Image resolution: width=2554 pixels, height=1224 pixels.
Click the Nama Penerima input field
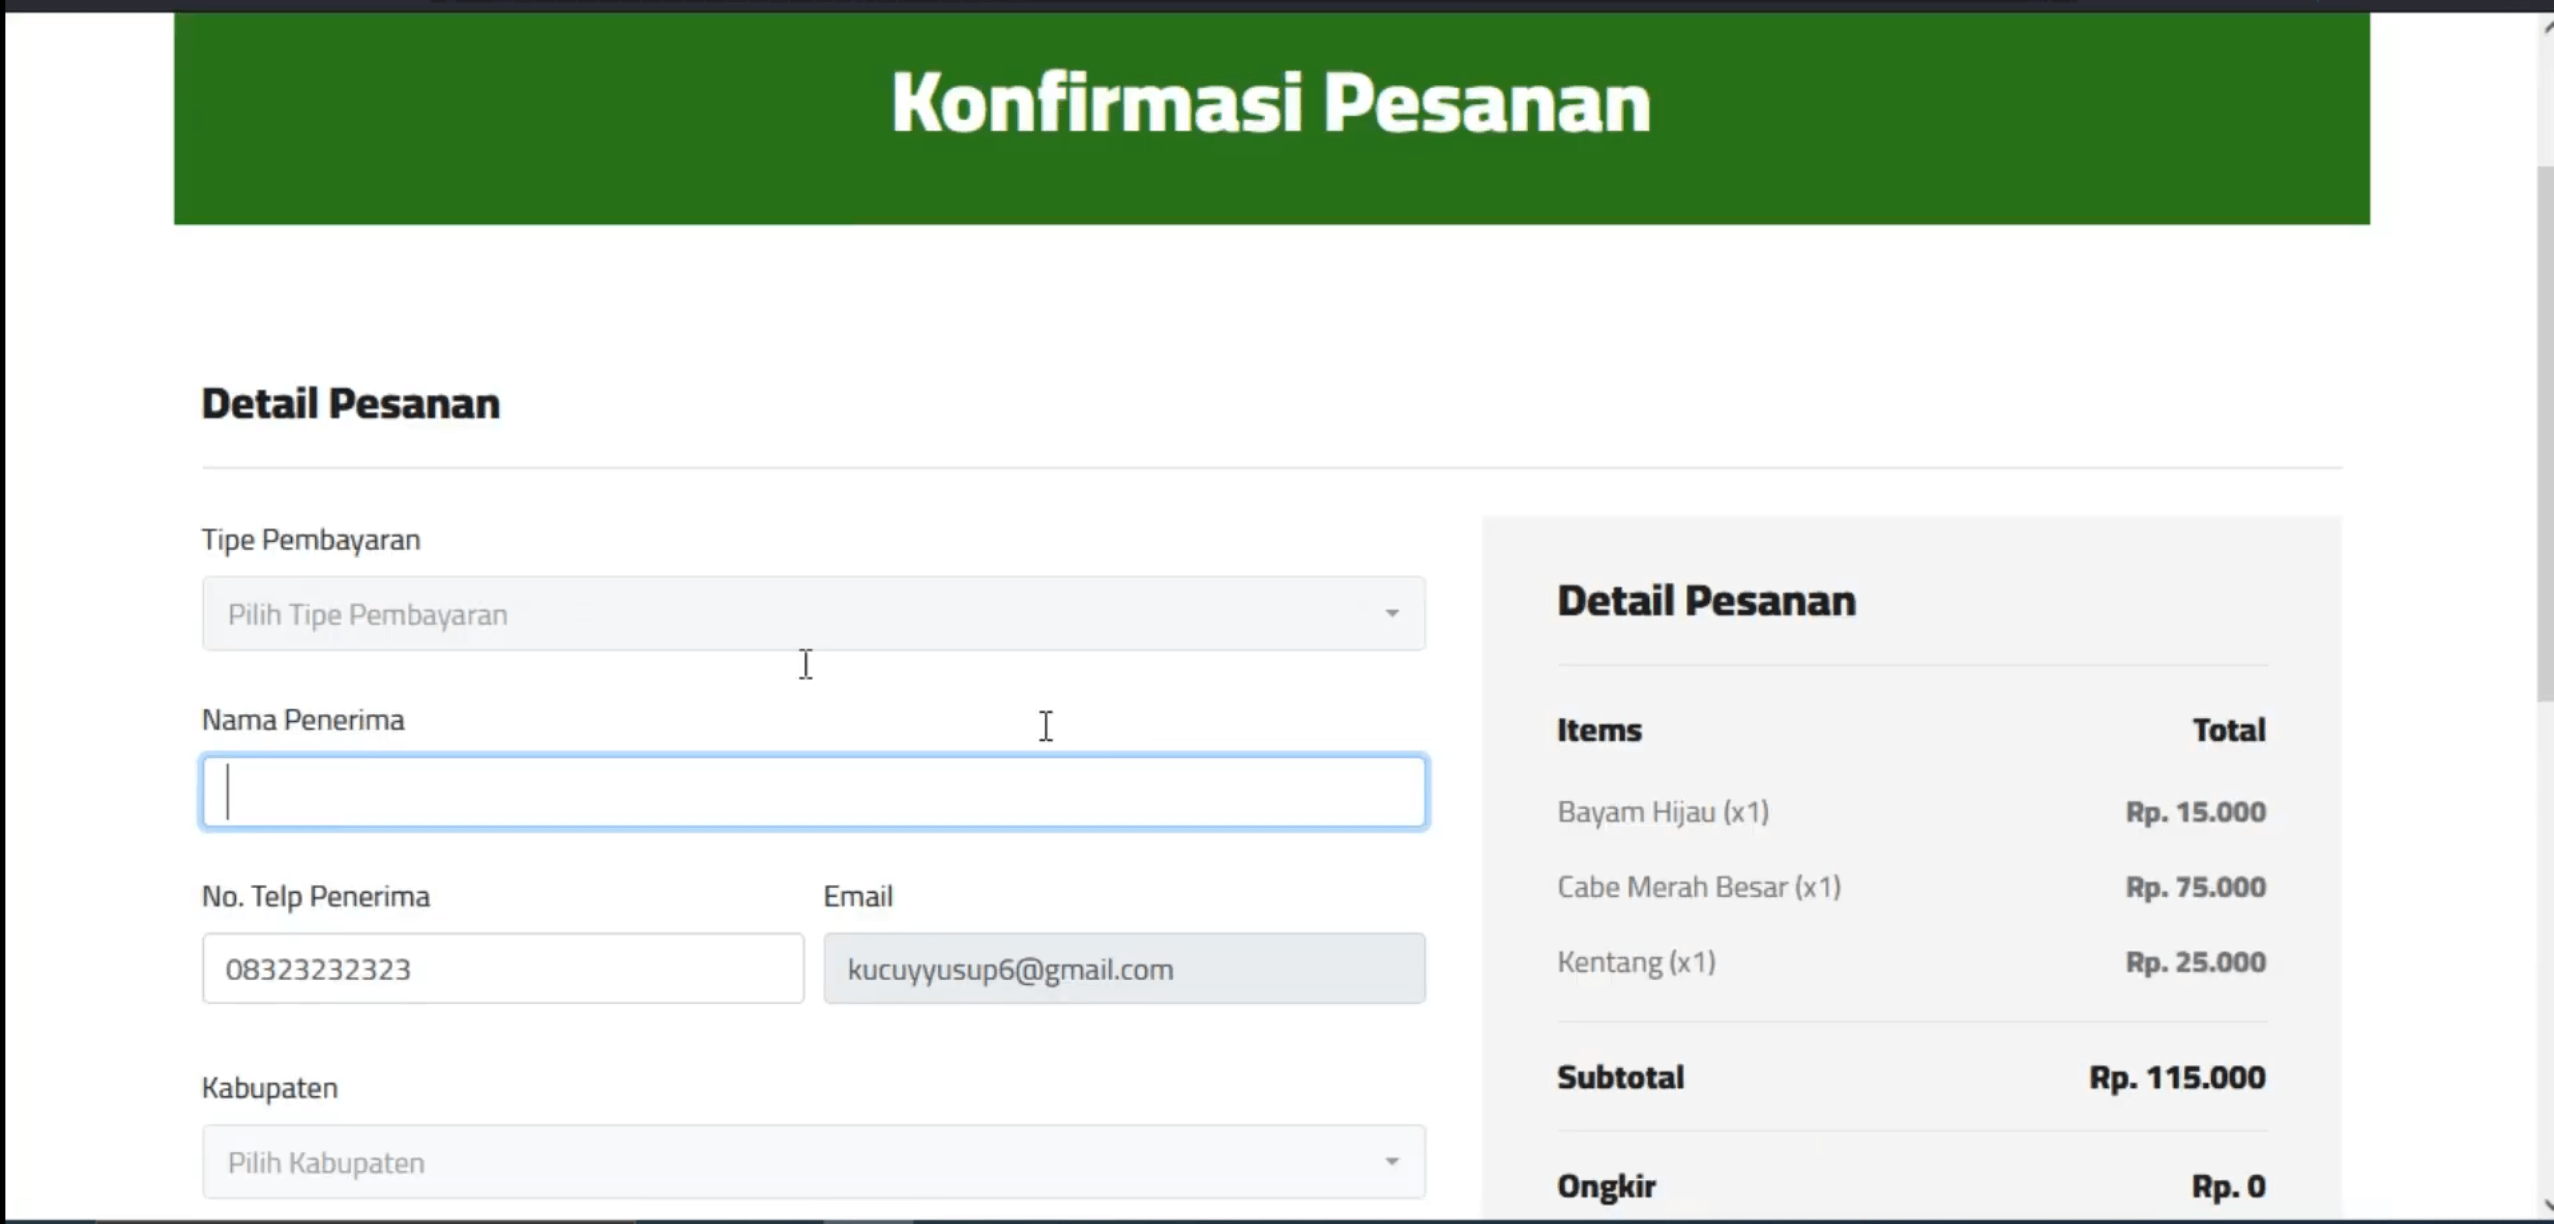click(x=813, y=792)
